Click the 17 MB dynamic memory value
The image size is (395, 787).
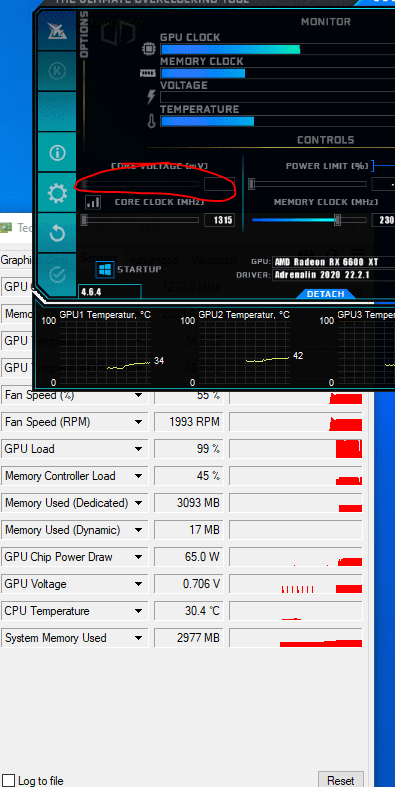pyautogui.click(x=189, y=531)
